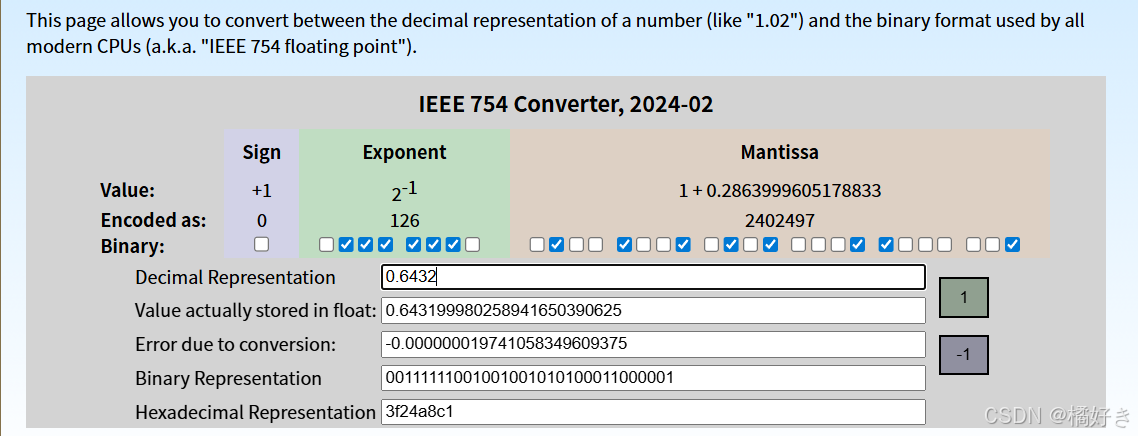
Task: Uncheck the eighth mantissa bit checkbox
Action: click(682, 244)
